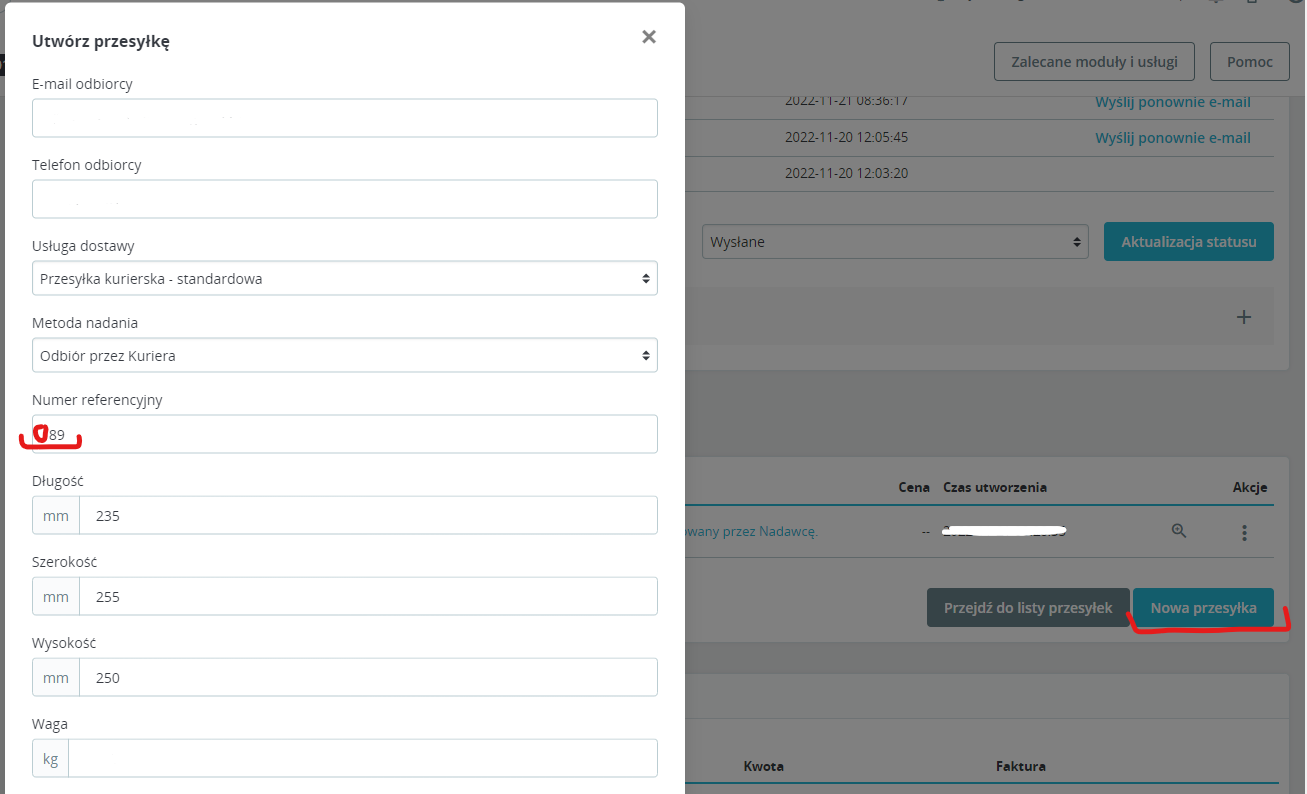The height and width of the screenshot is (794, 1307).
Task: Click the Nowa przesyłka button
Action: [x=1203, y=607]
